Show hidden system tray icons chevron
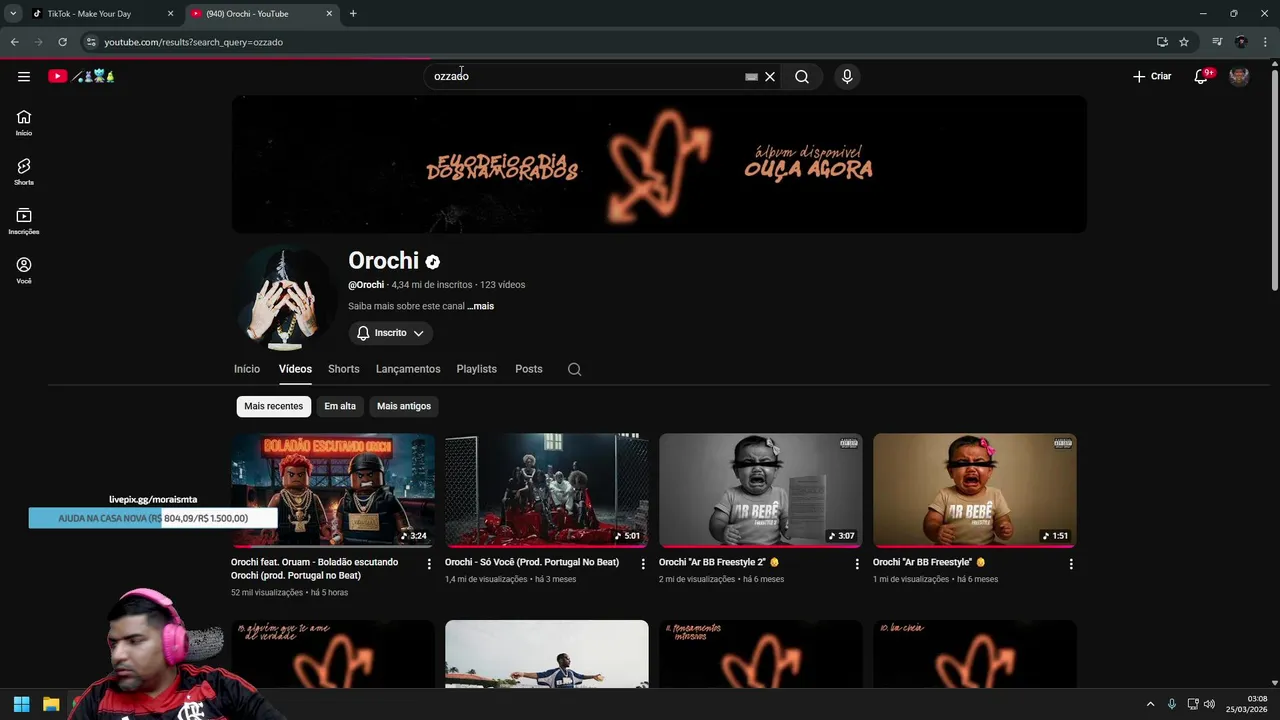Image resolution: width=1280 pixels, height=720 pixels. tap(1150, 704)
